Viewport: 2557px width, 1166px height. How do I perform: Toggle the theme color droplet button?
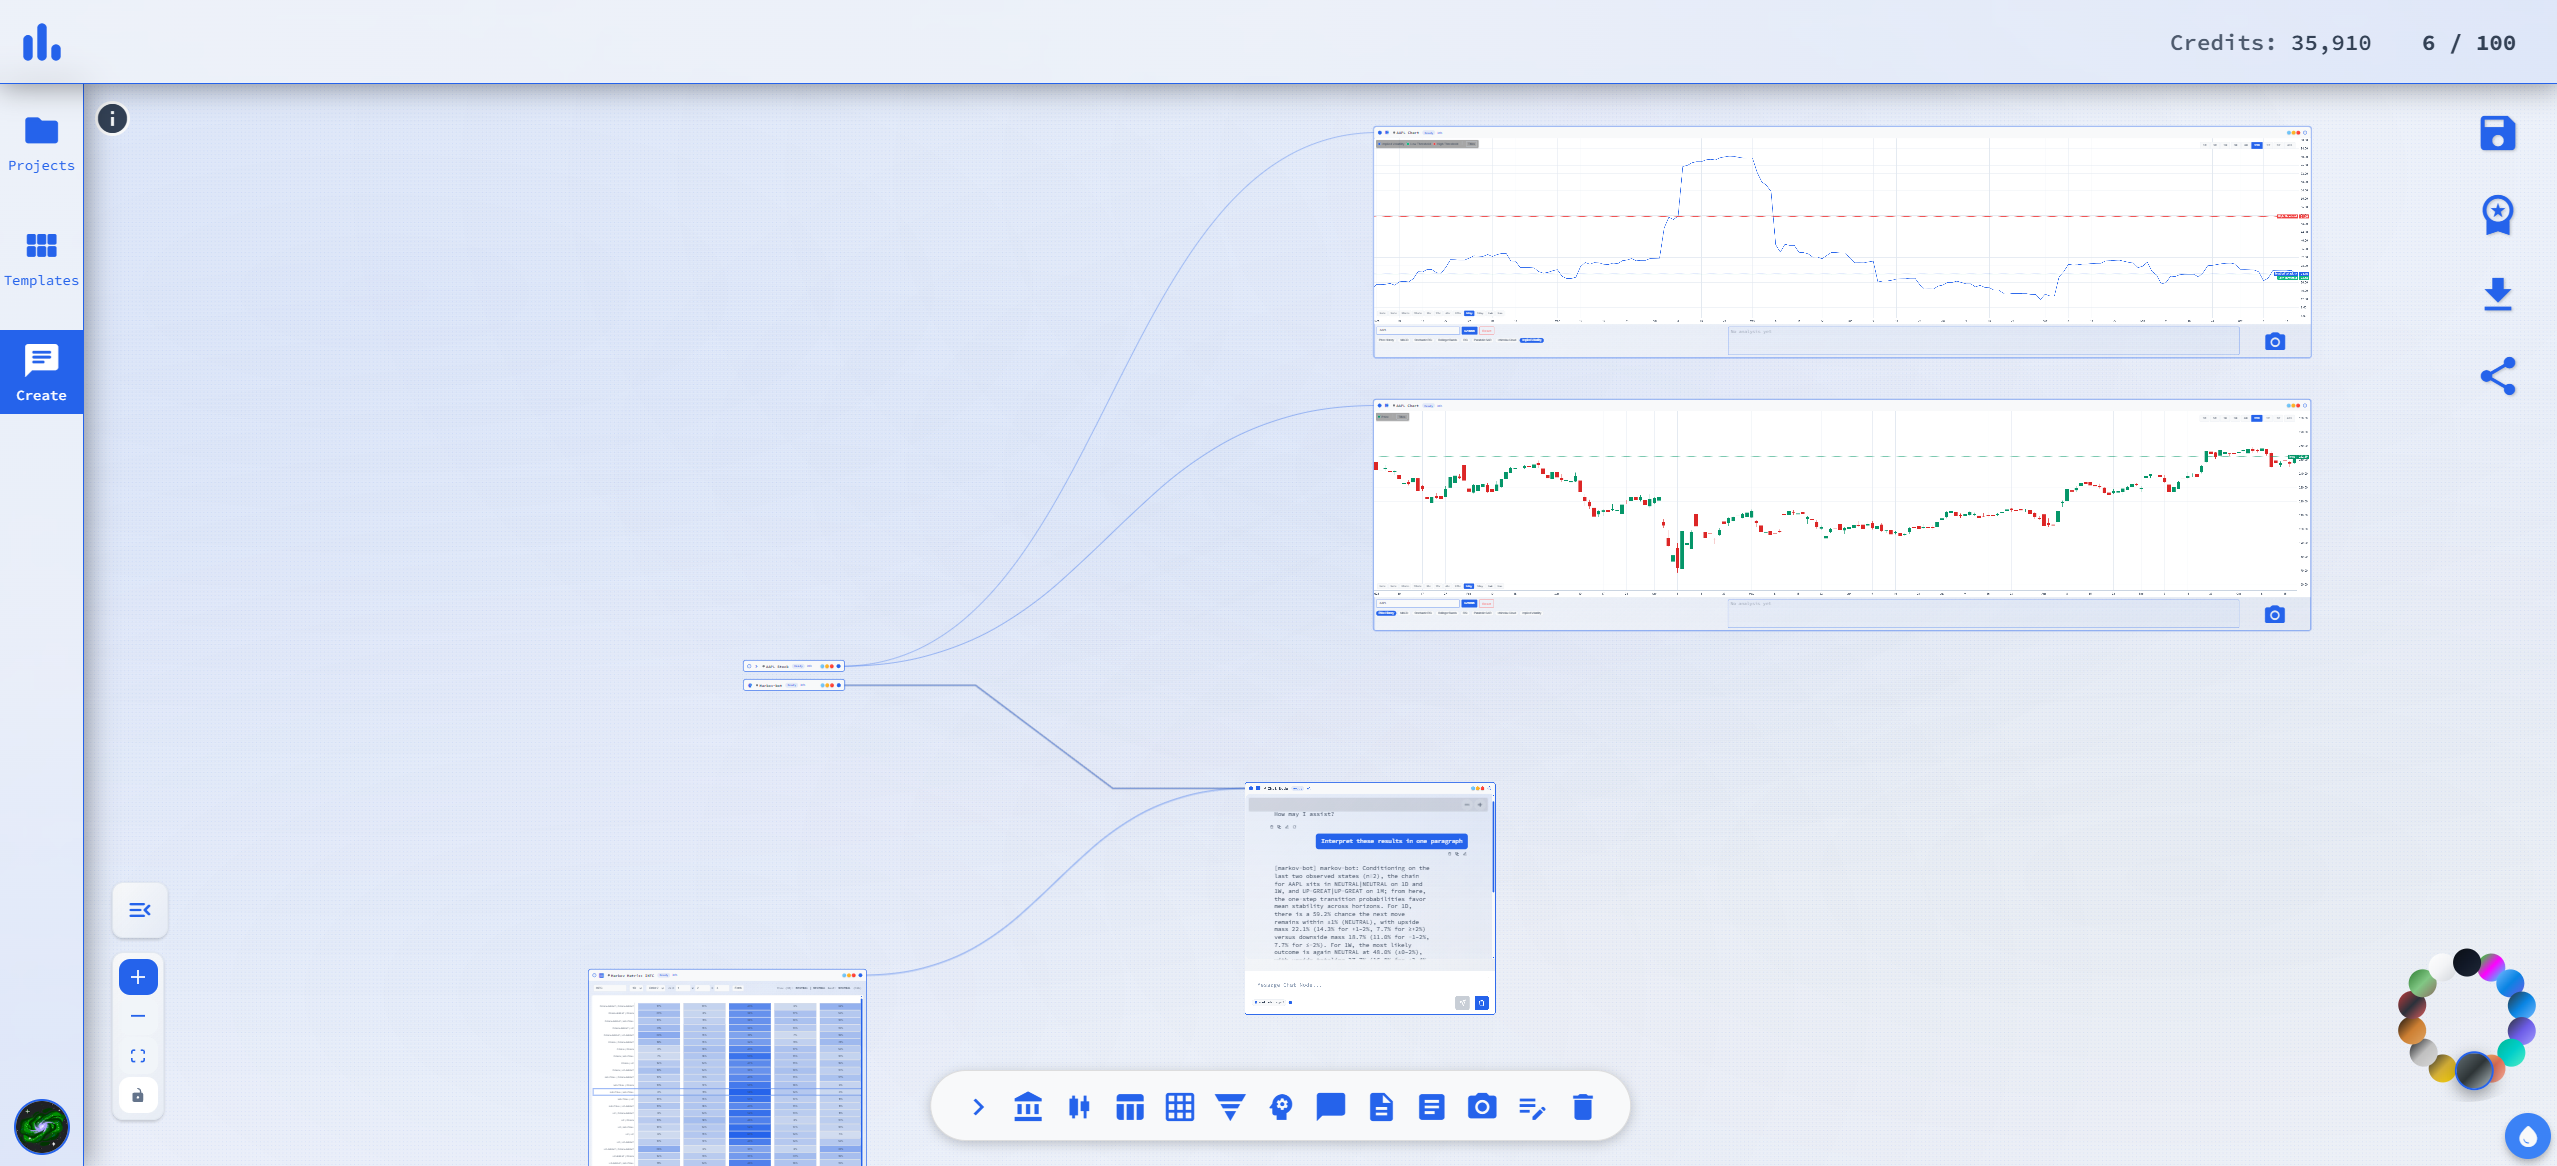tap(2527, 1136)
